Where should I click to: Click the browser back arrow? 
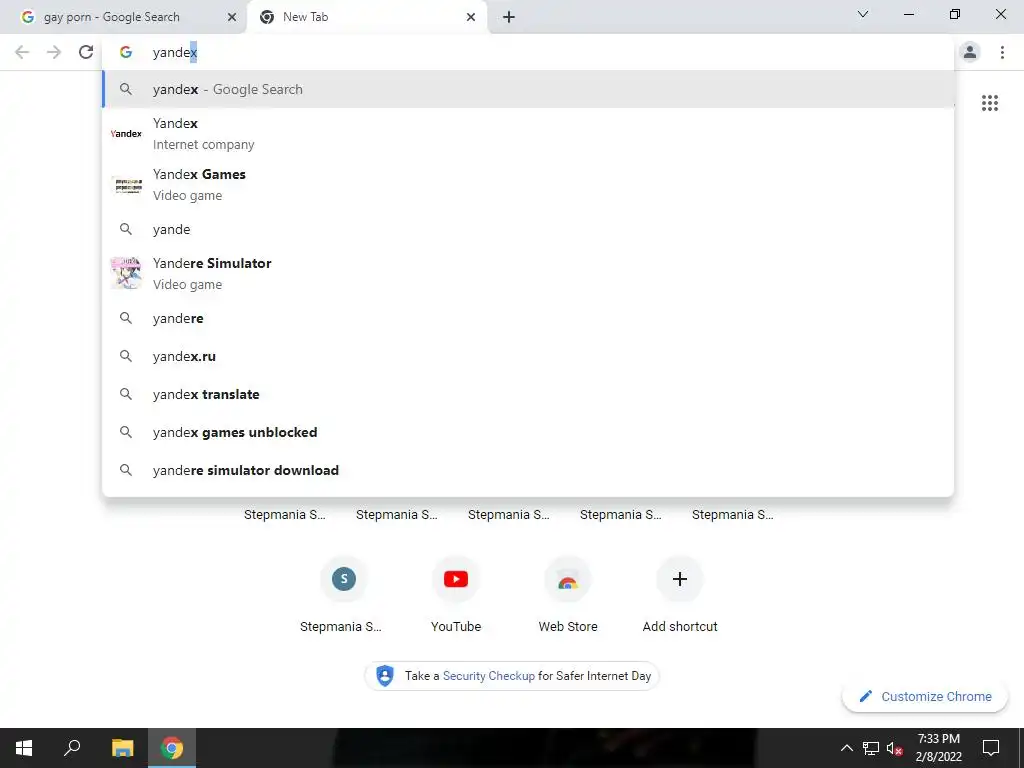tap(22, 52)
